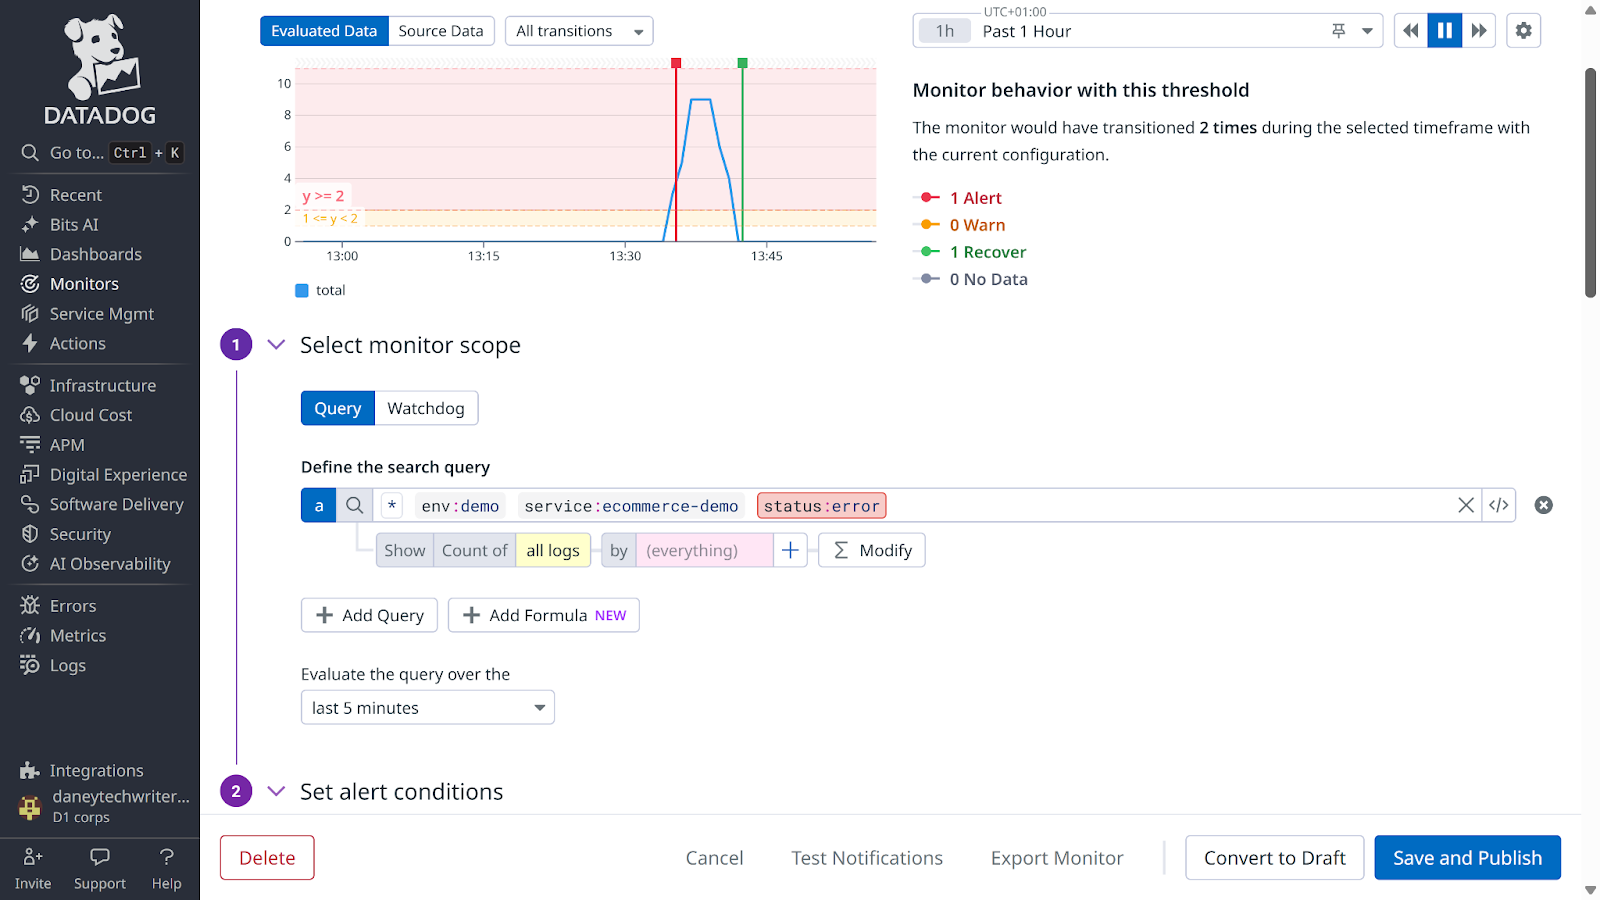Open All transitions dropdown
The height and width of the screenshot is (900, 1600).
[579, 31]
